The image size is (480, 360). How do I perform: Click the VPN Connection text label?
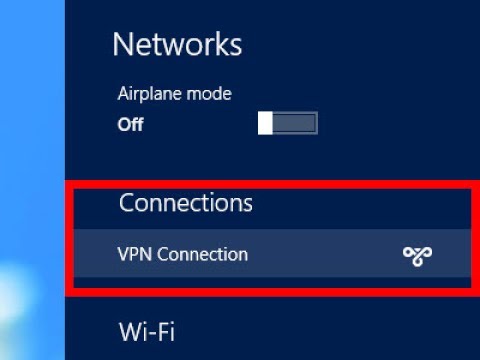point(183,254)
